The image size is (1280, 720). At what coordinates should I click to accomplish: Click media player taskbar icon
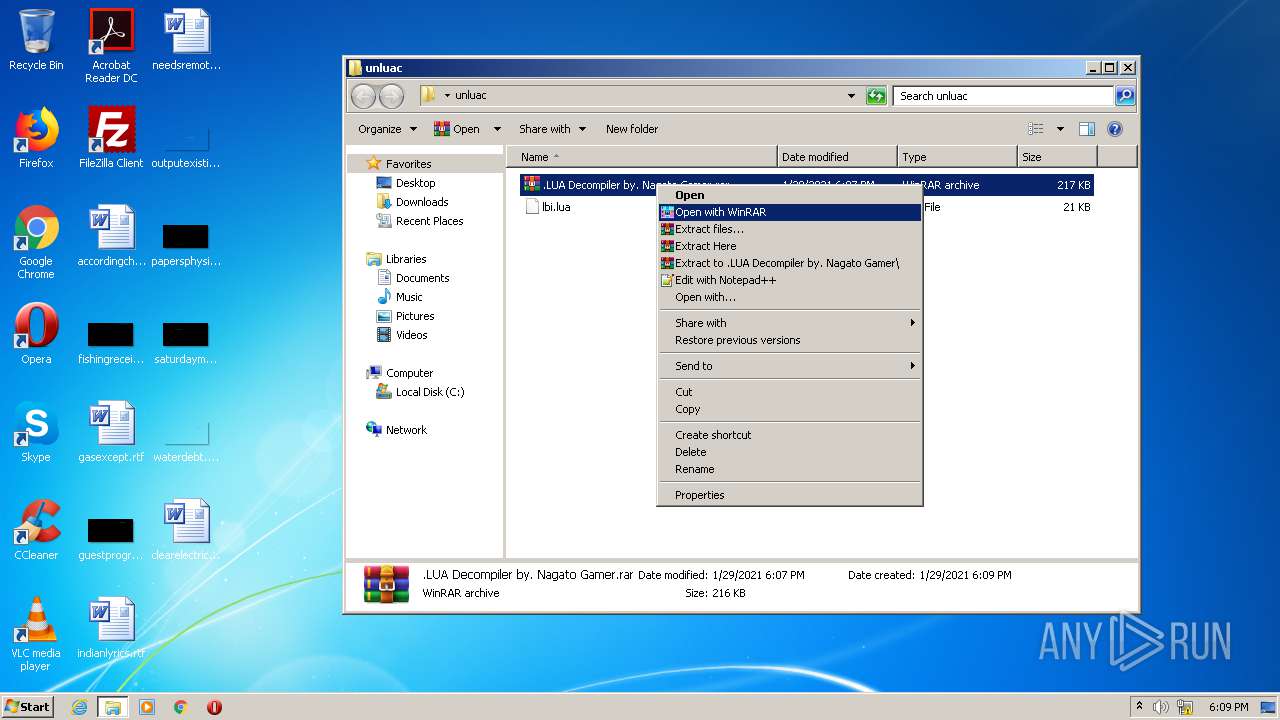147,707
